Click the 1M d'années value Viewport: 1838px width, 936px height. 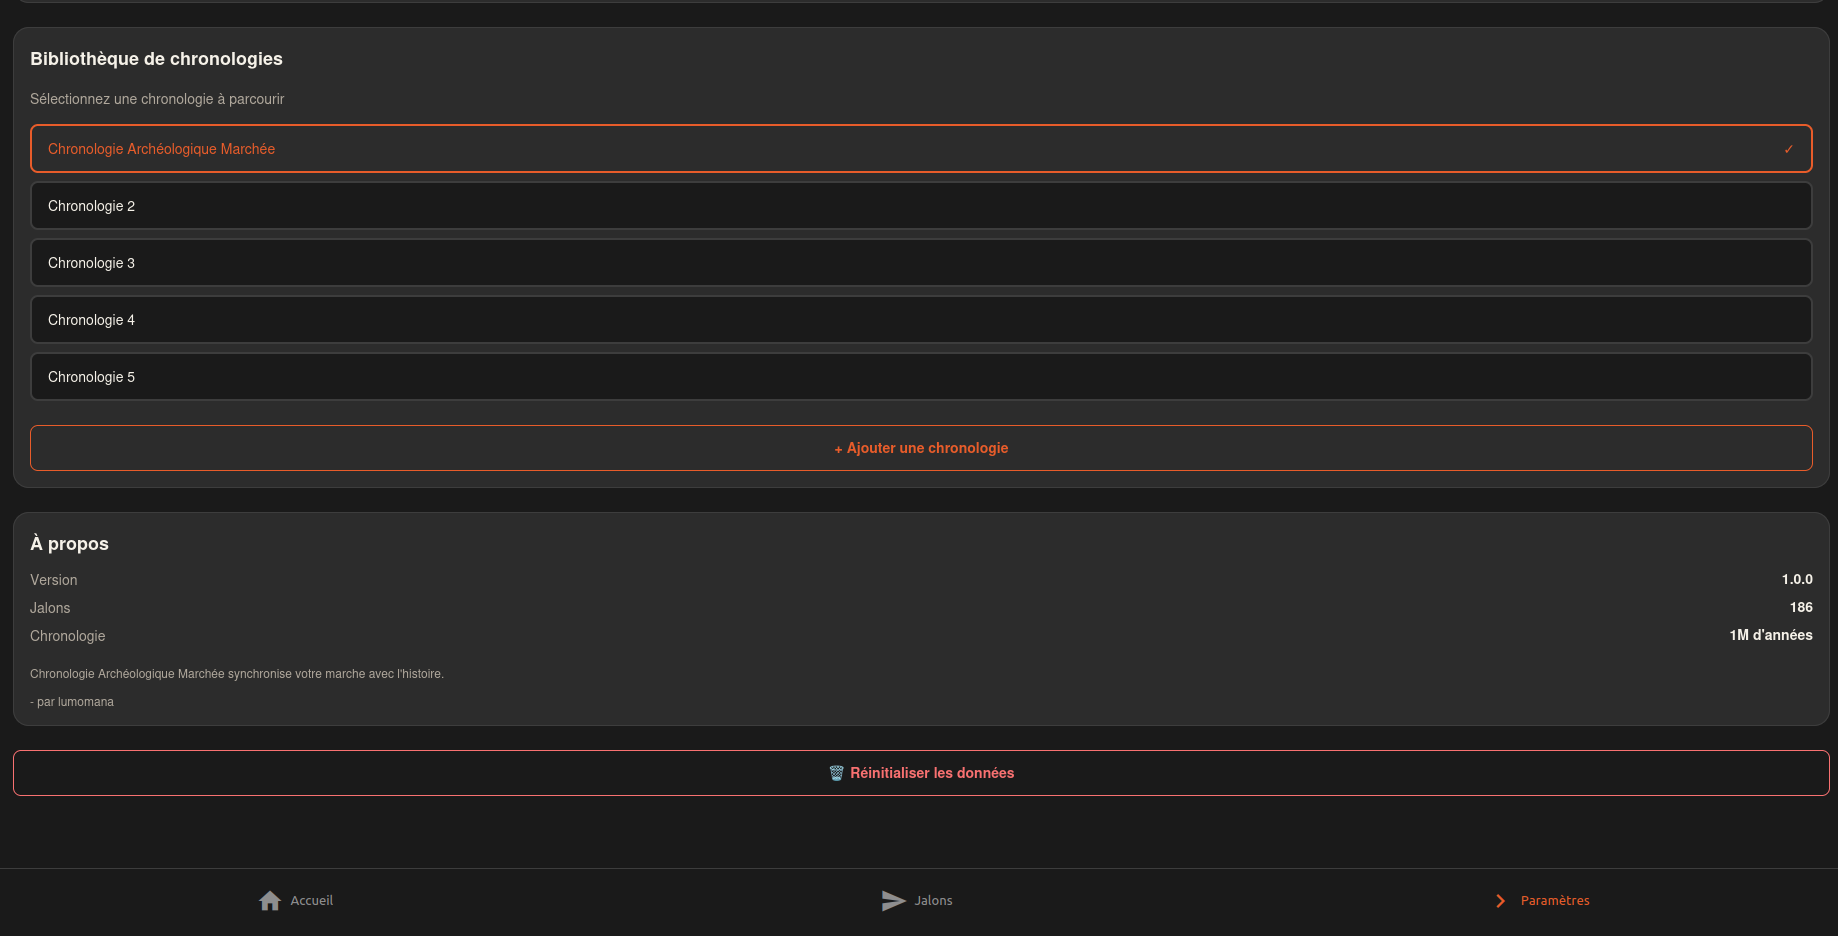(x=1770, y=636)
